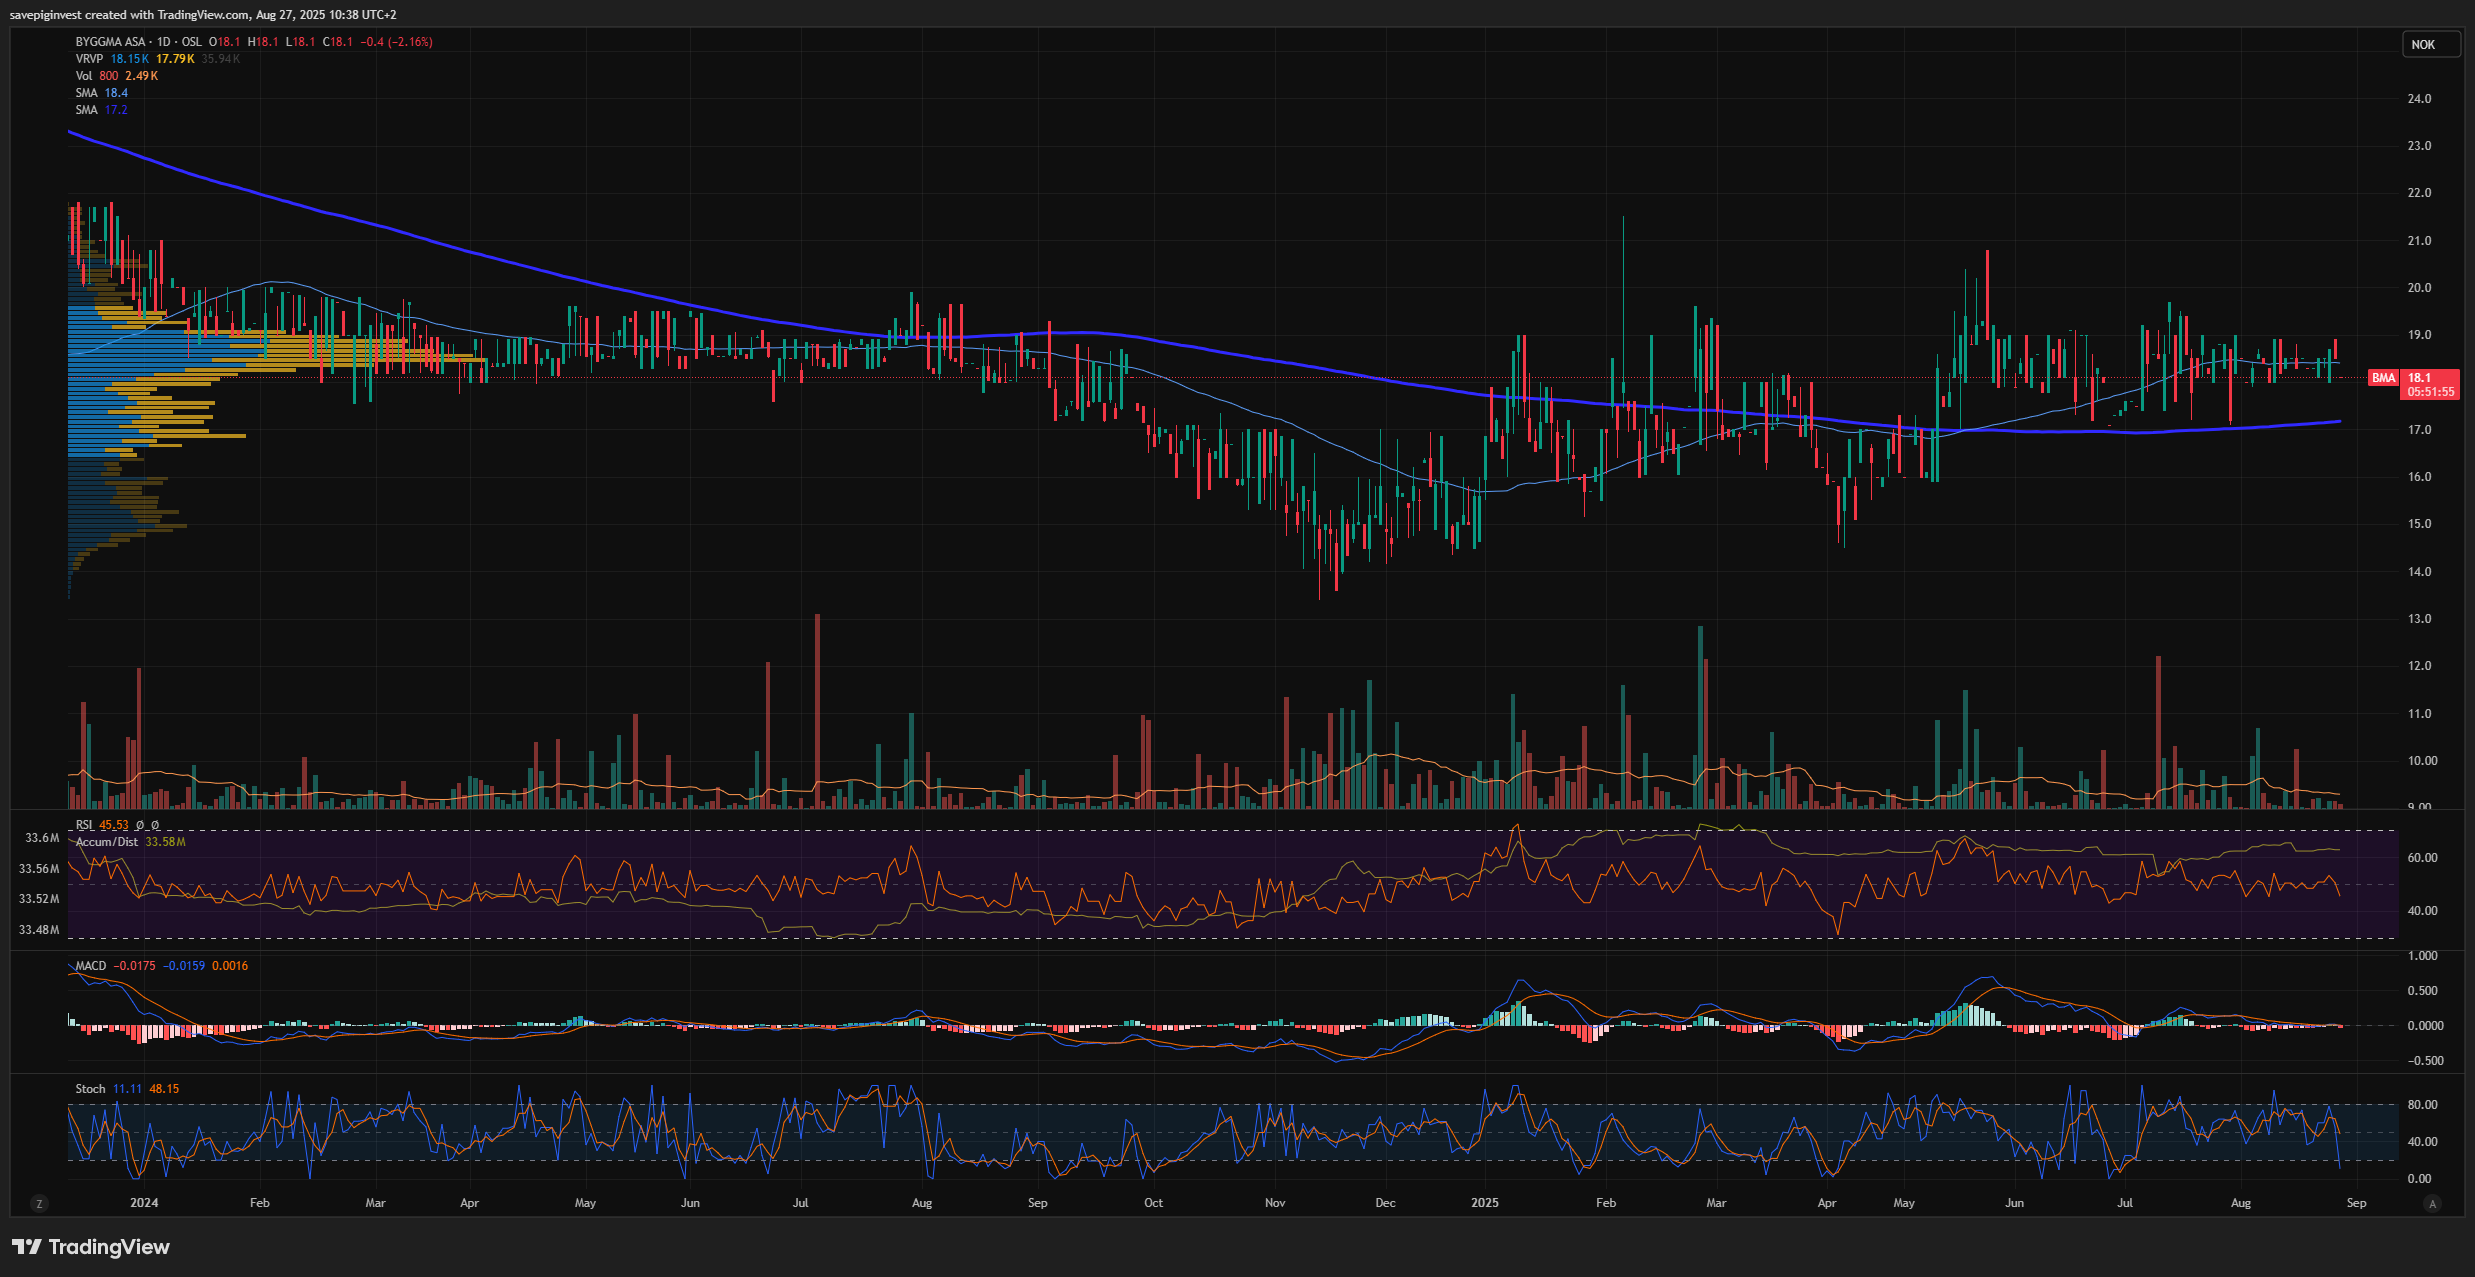Click the VRVP 17.79K value
The width and height of the screenshot is (2475, 1277).
(x=175, y=59)
